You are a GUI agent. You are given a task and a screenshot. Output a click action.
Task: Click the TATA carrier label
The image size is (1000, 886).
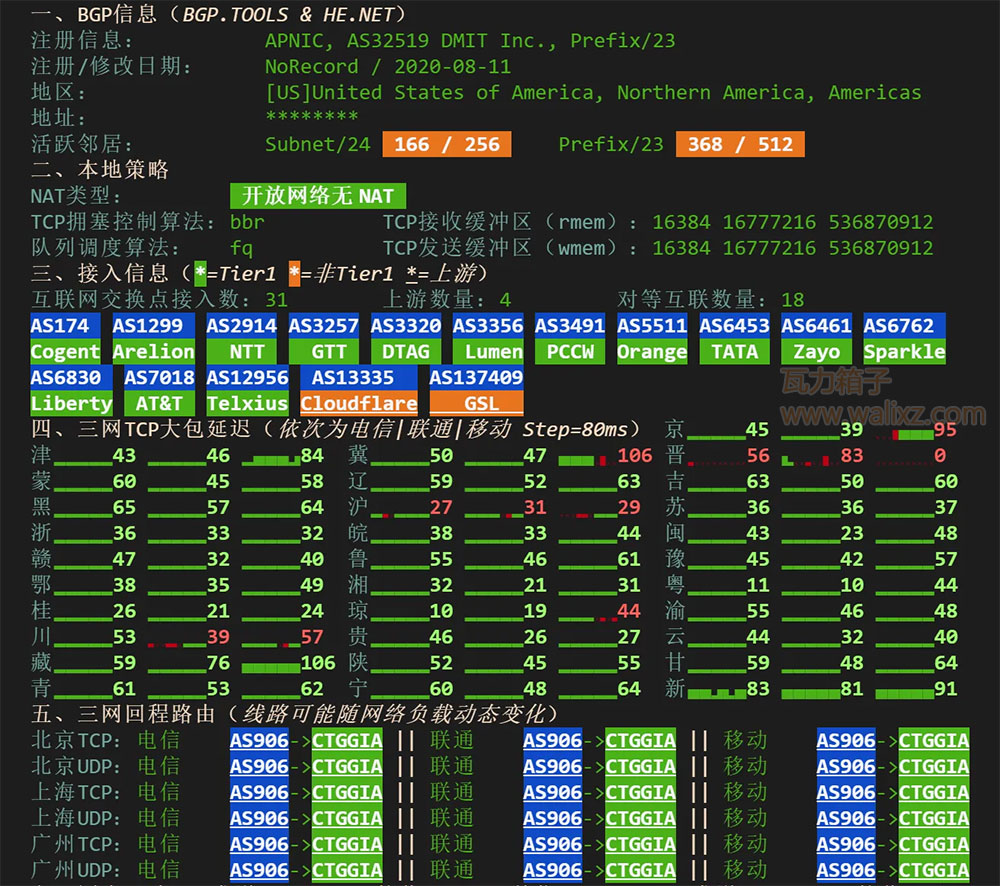pyautogui.click(x=734, y=351)
